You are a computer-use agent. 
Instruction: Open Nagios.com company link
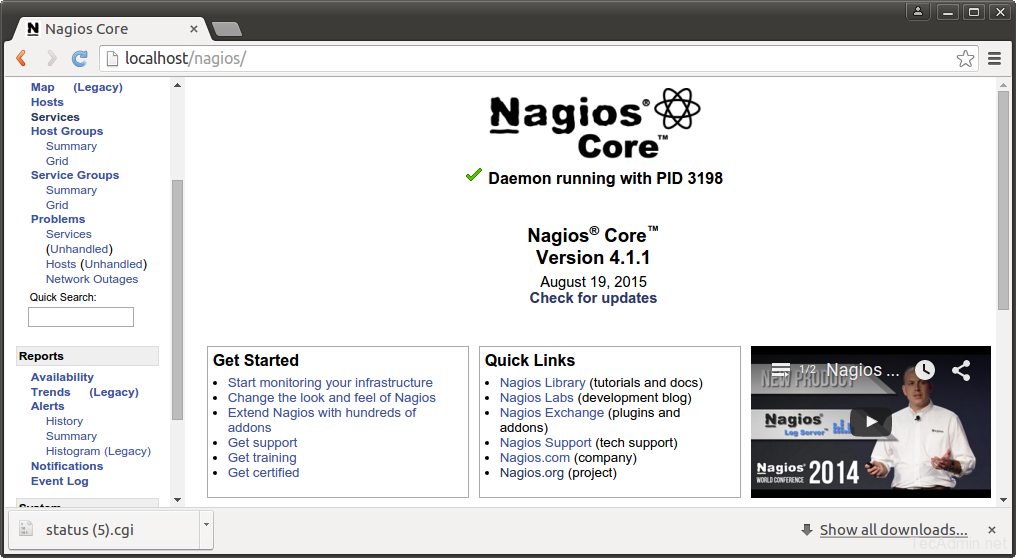pyautogui.click(x=535, y=458)
